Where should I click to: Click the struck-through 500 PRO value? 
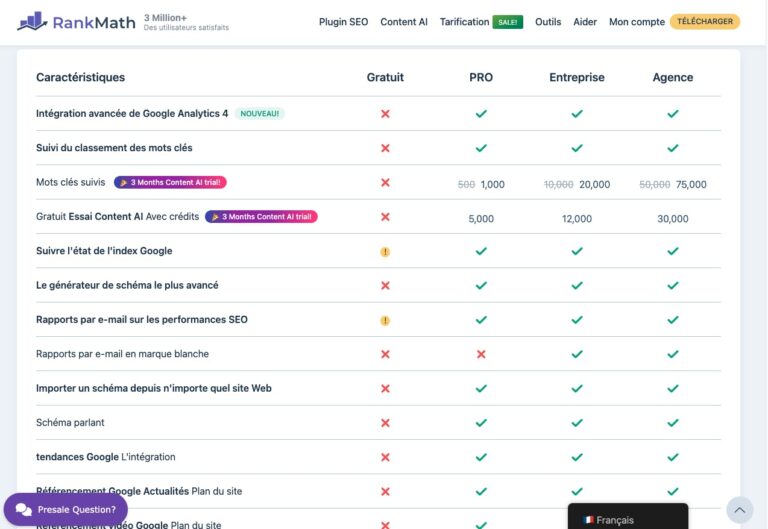pos(466,185)
